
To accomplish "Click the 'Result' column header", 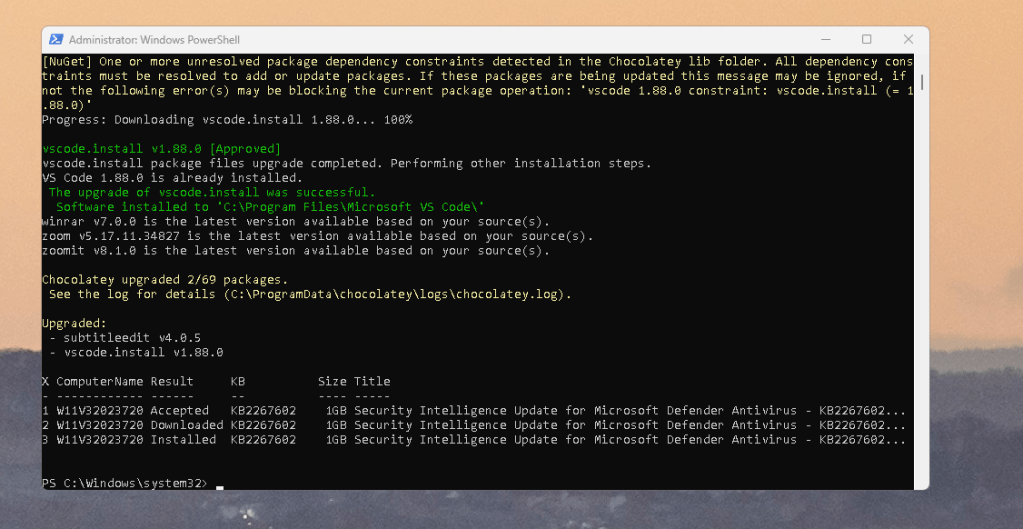I will [172, 382].
